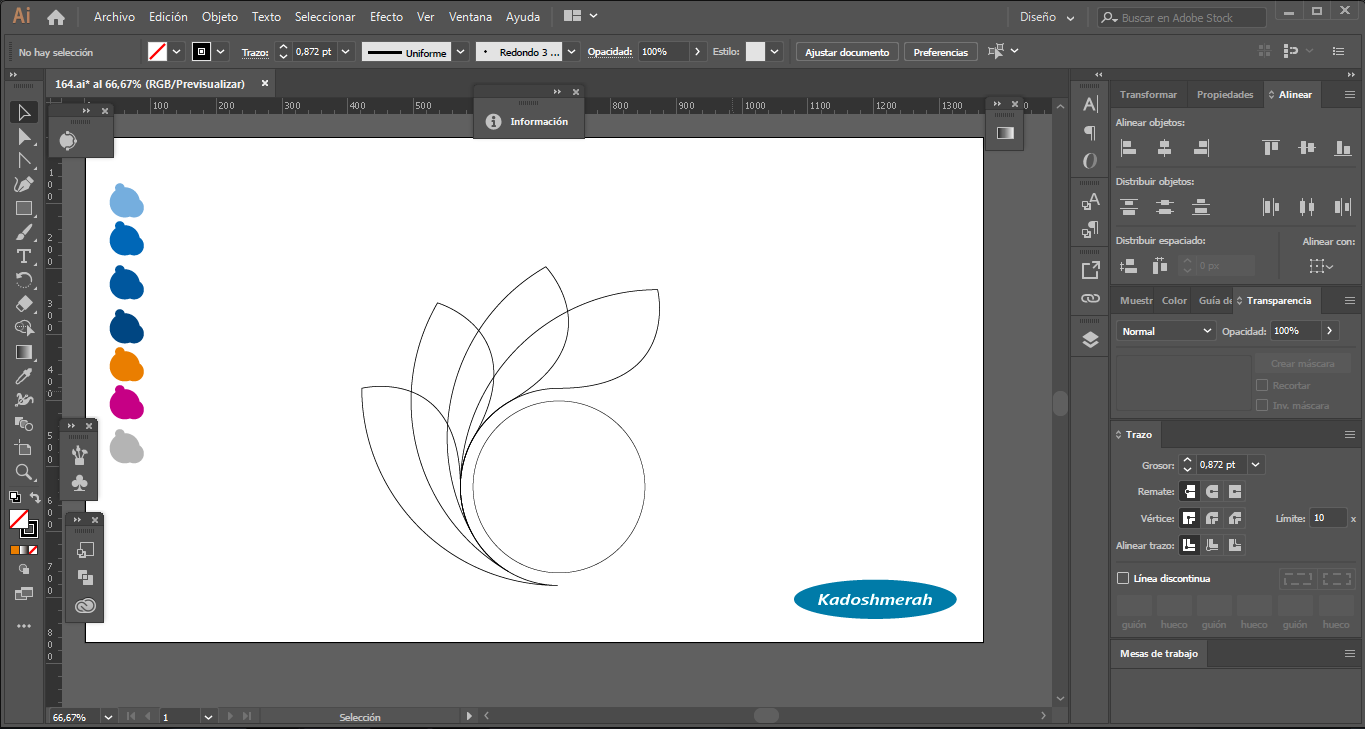Image resolution: width=1365 pixels, height=729 pixels.
Task: Expand the Opacidad arrow in control bar
Action: tap(698, 52)
